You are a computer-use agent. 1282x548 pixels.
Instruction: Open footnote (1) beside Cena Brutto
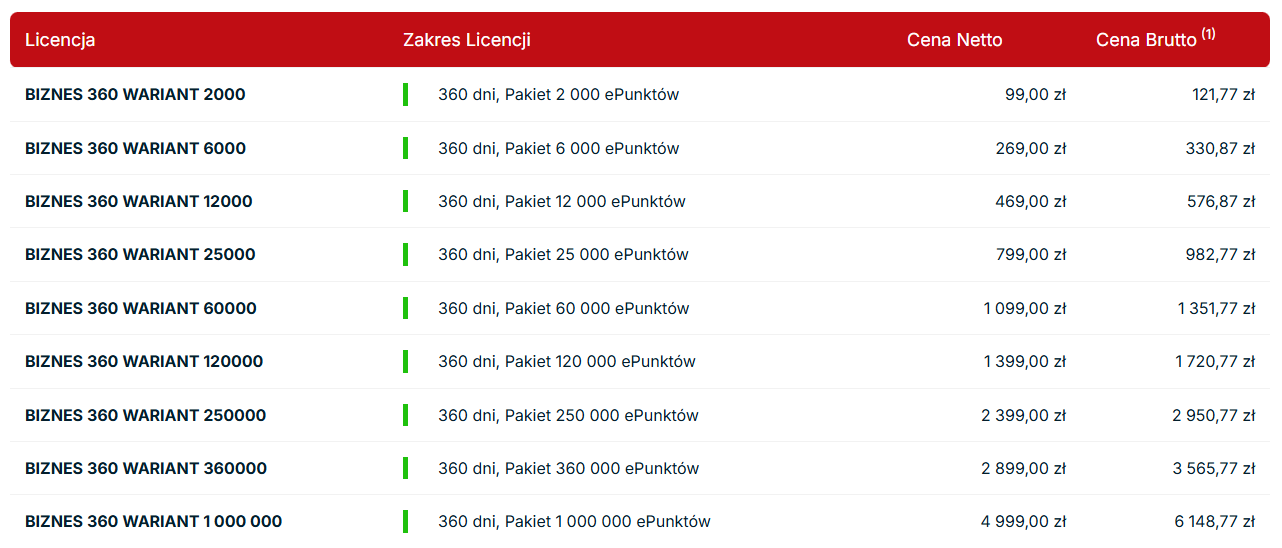pos(1209,34)
